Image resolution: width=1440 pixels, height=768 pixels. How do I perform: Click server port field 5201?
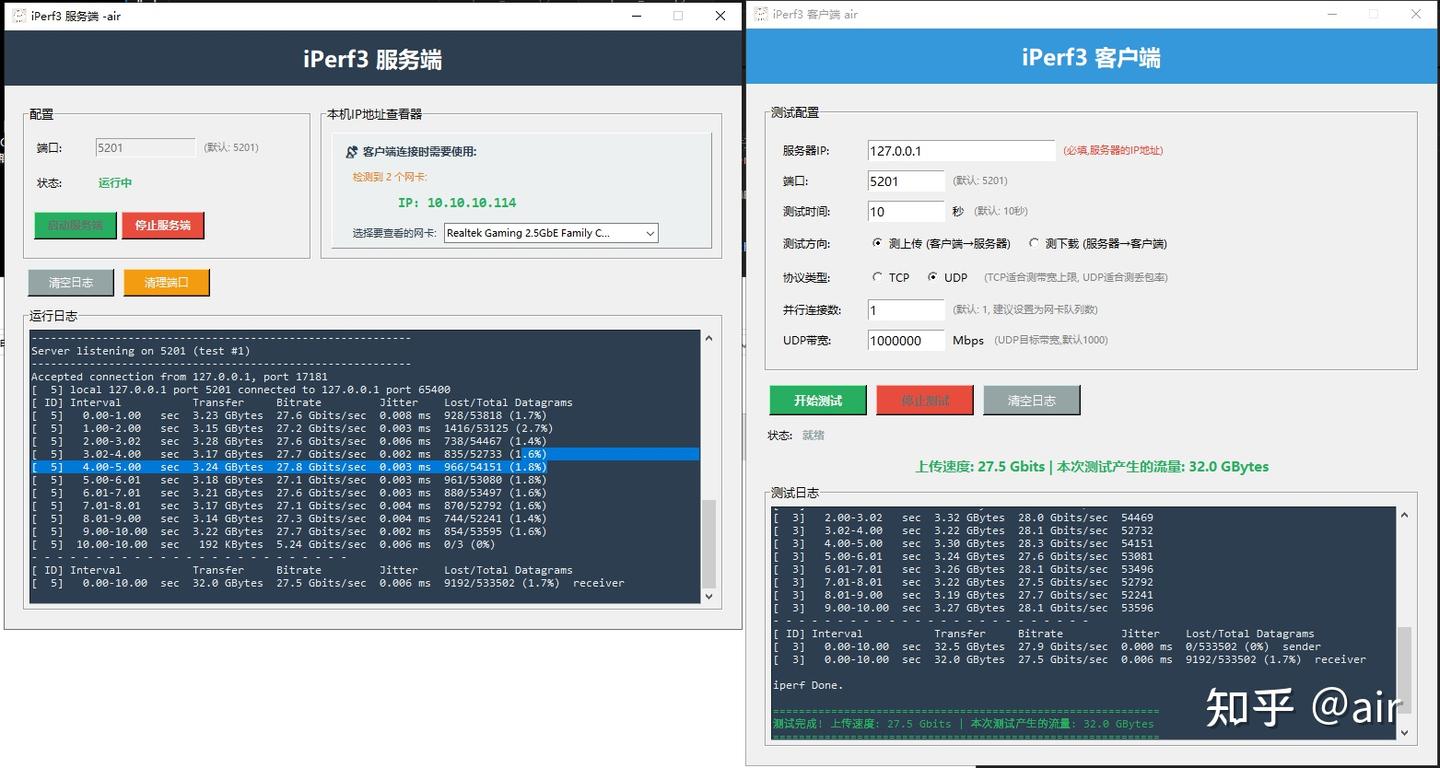pyautogui.click(x=145, y=147)
